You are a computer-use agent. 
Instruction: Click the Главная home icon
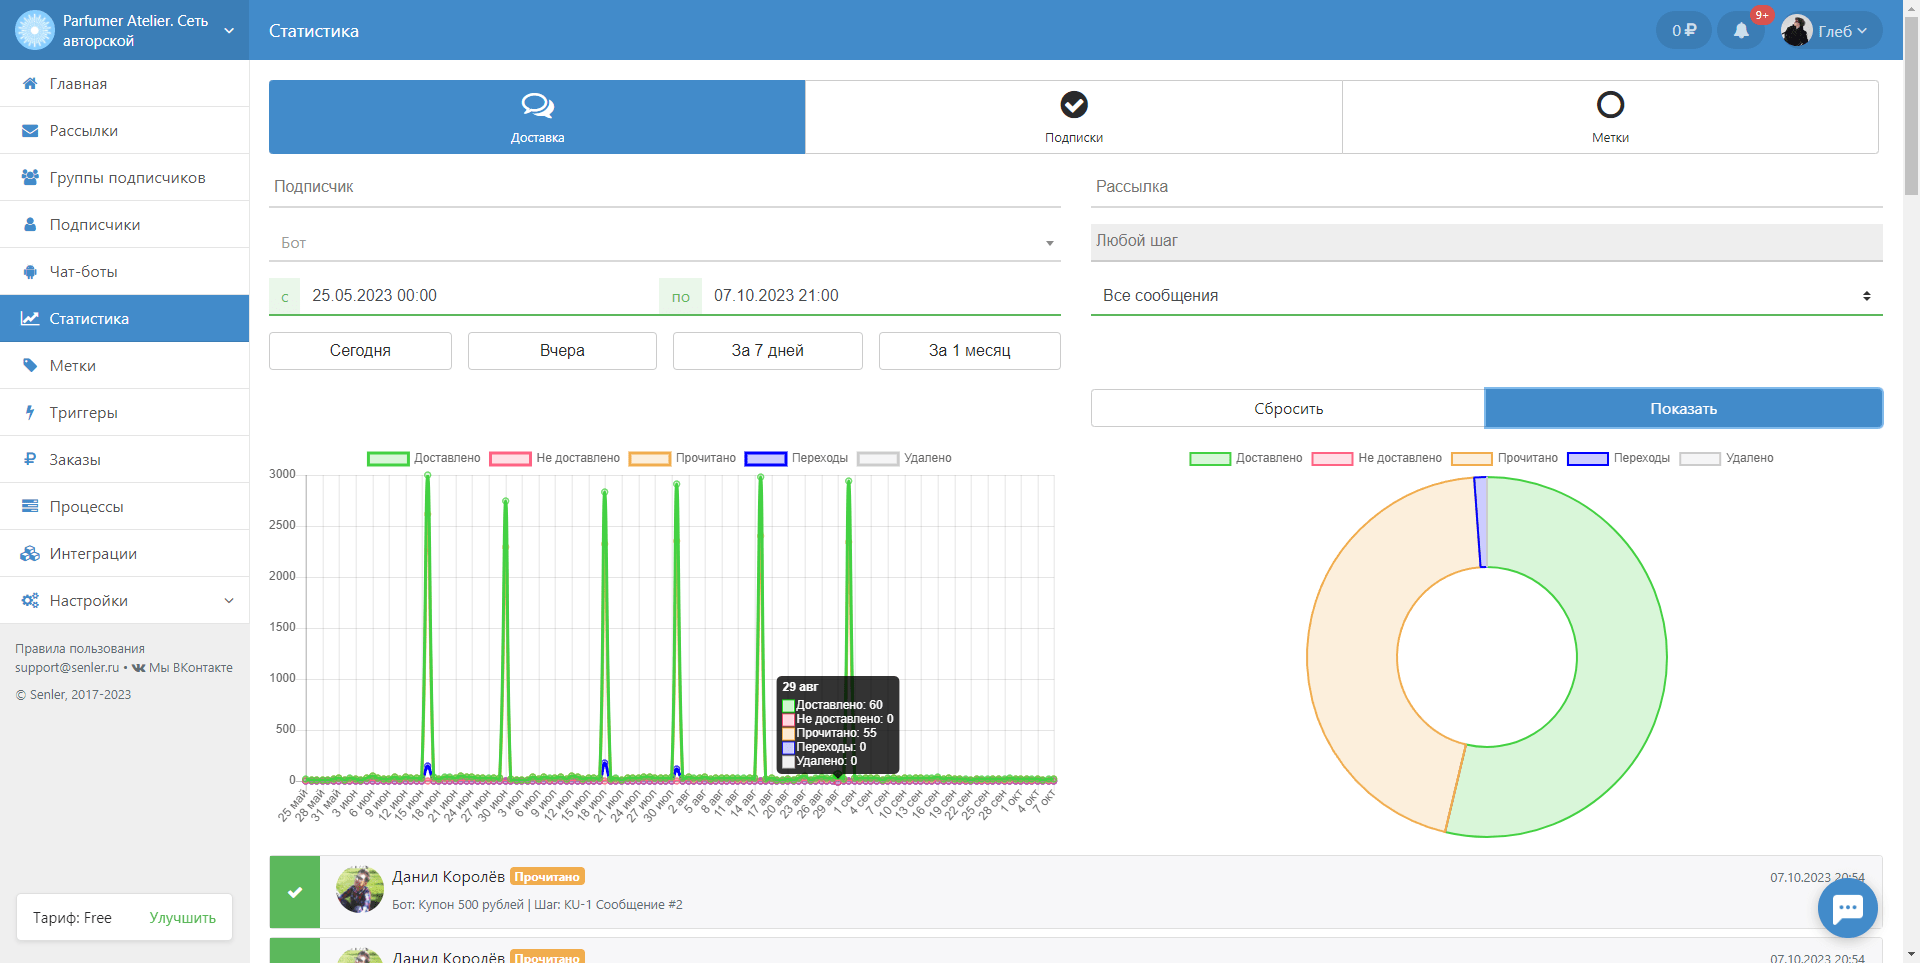point(30,84)
